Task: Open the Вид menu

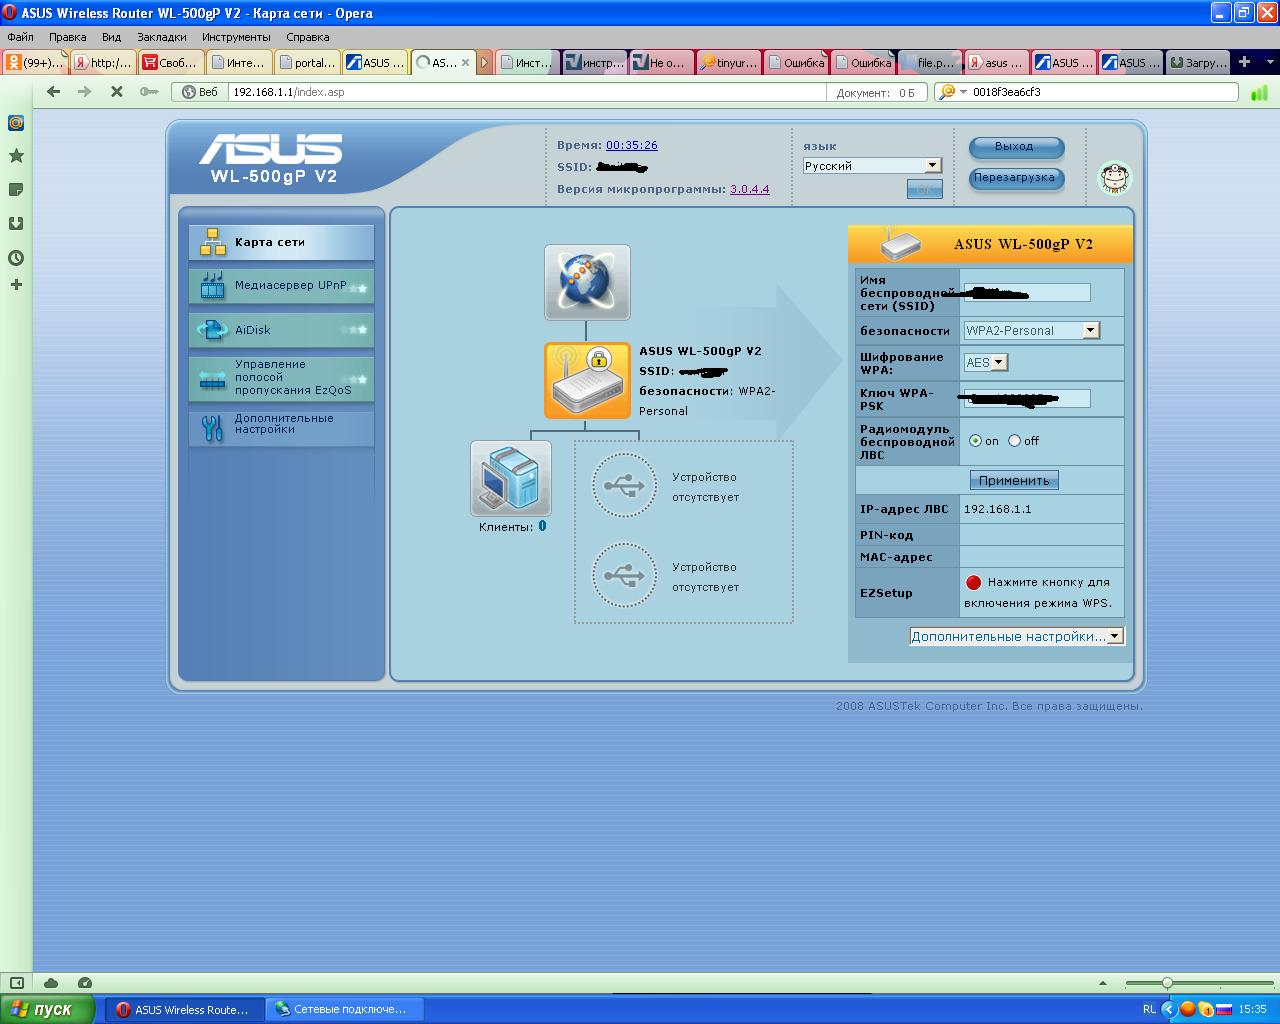Action: coord(111,37)
